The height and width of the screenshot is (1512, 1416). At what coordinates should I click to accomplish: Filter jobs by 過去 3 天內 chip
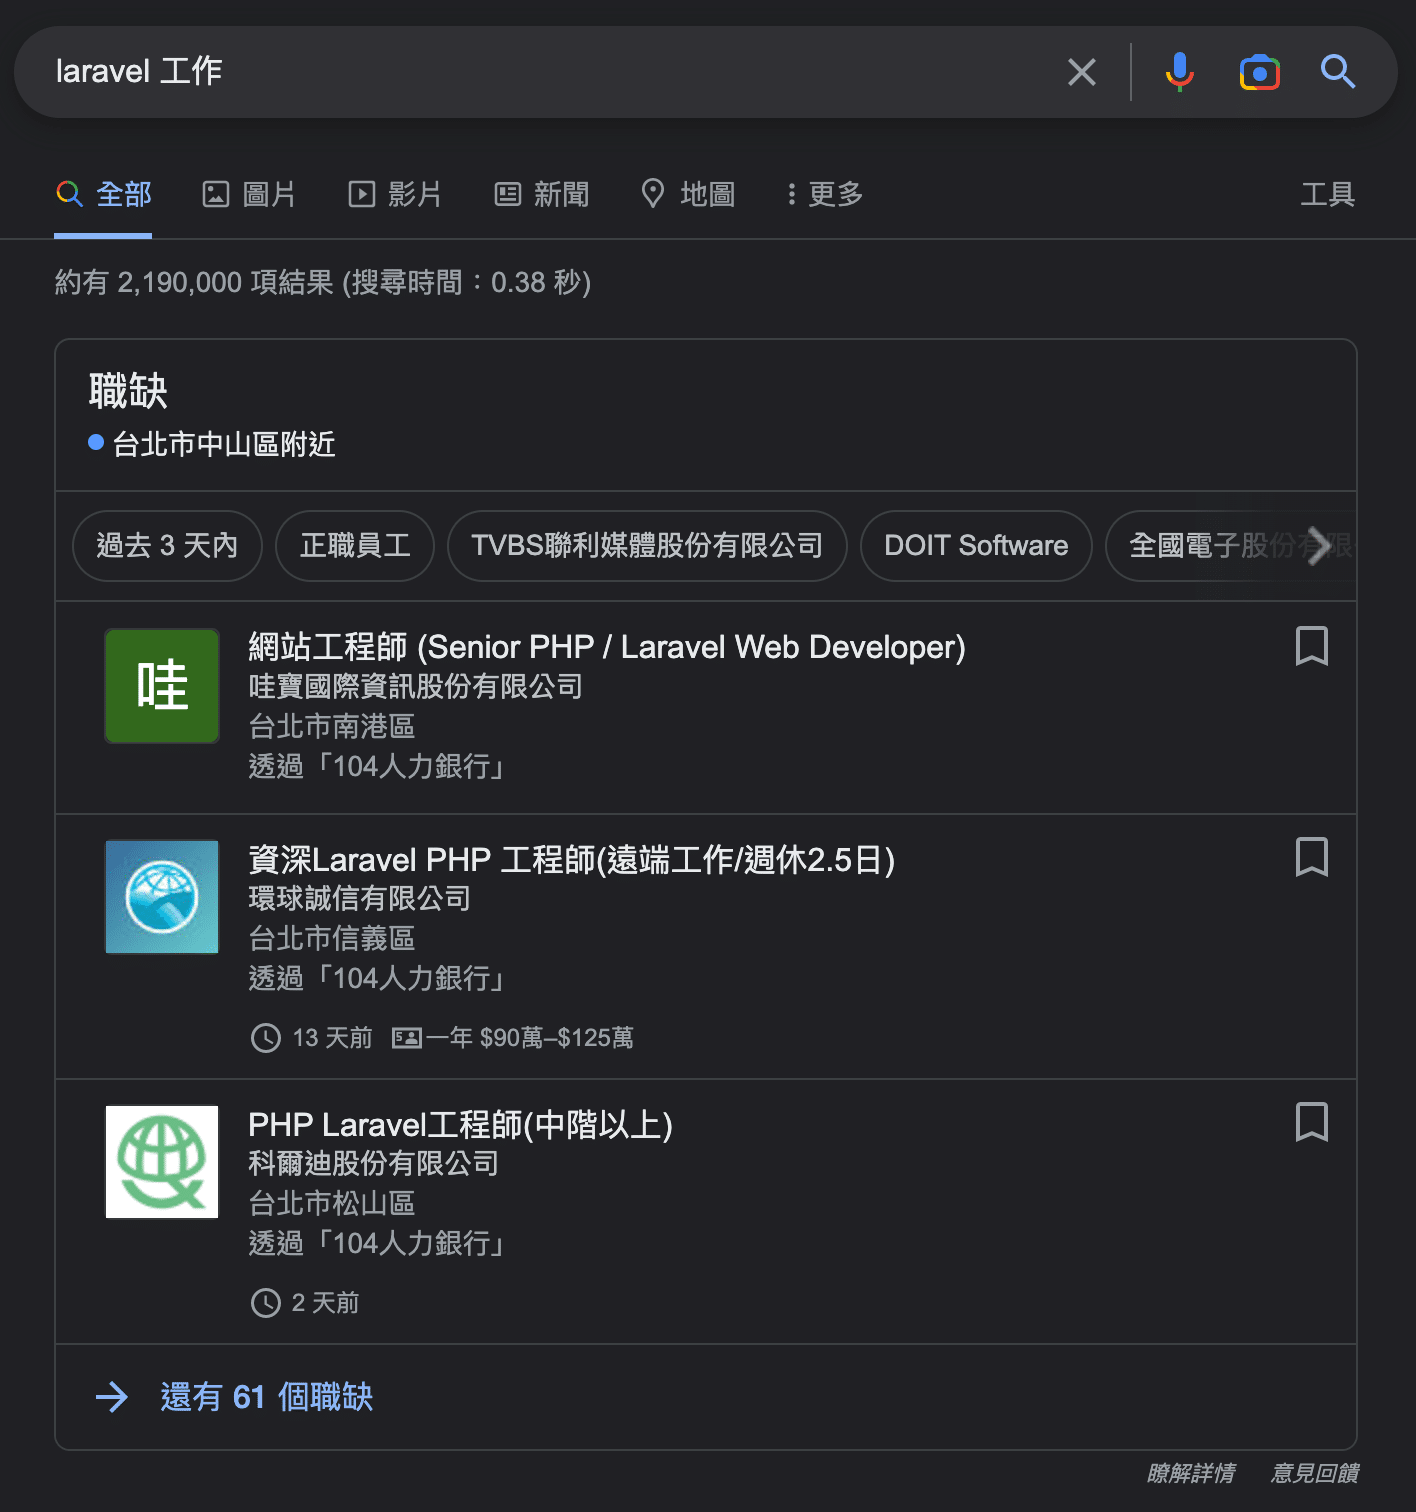pos(167,545)
